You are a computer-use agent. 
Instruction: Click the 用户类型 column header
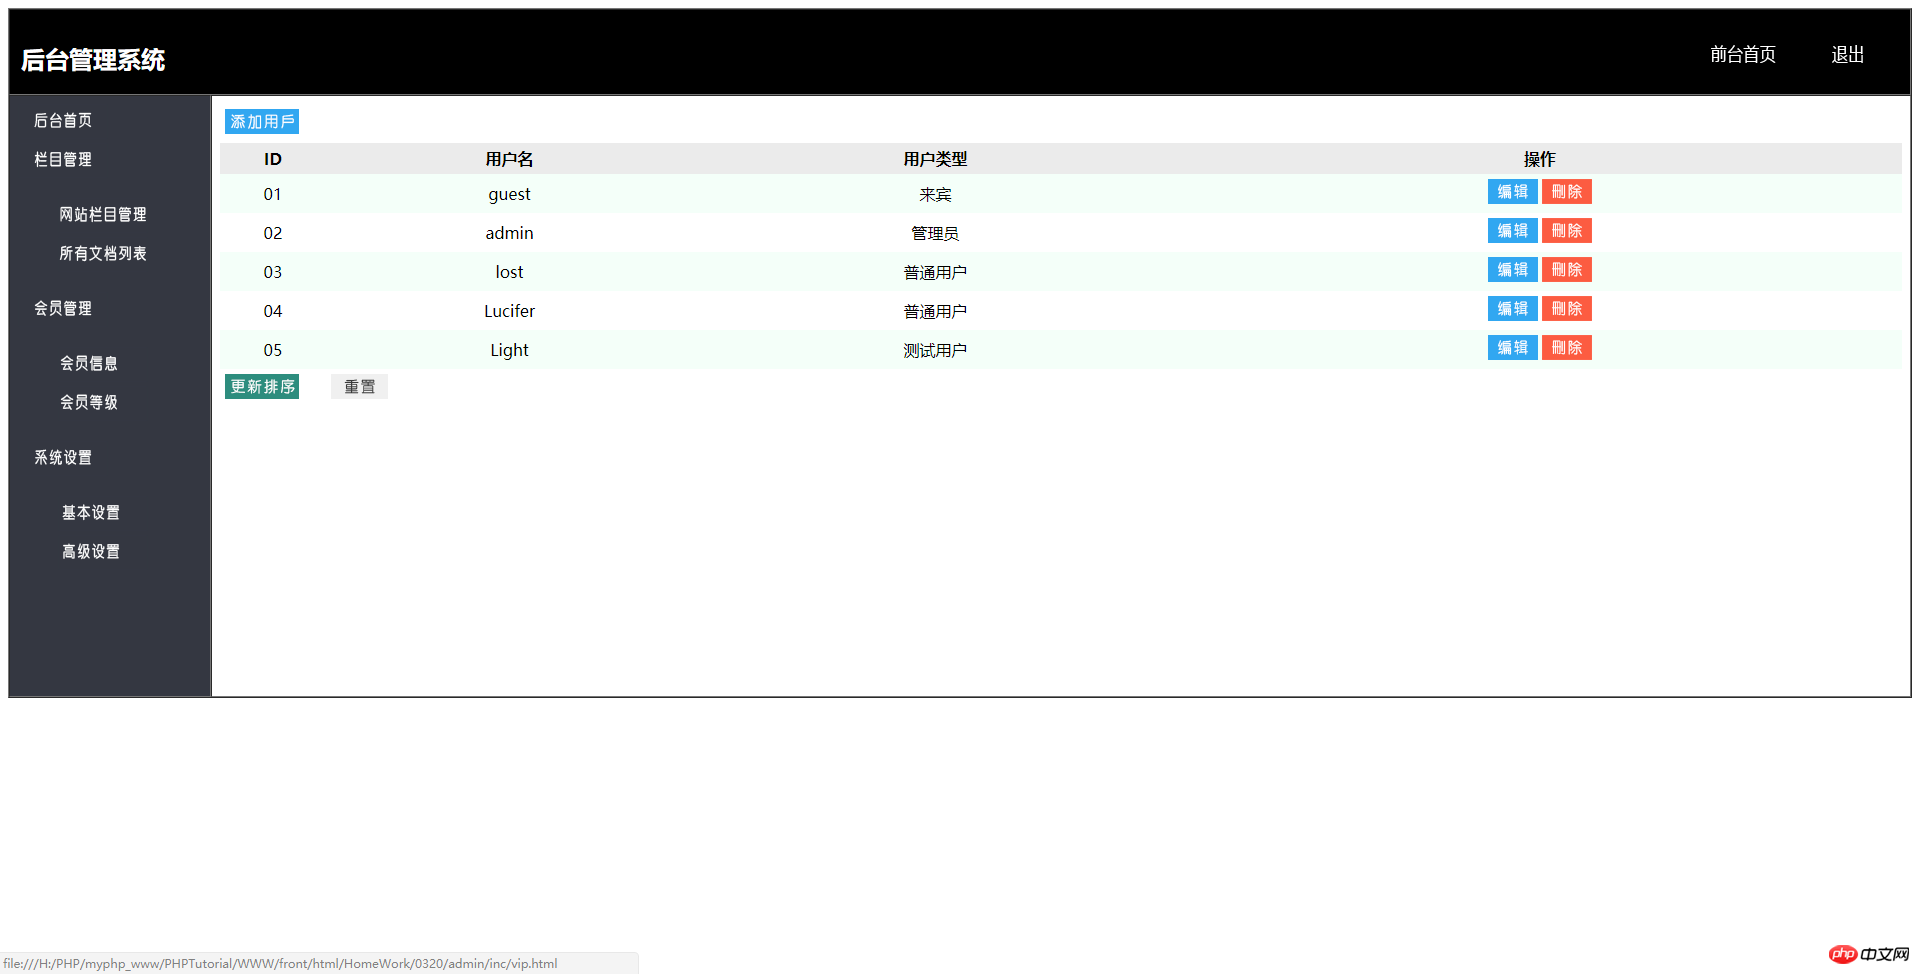935,159
